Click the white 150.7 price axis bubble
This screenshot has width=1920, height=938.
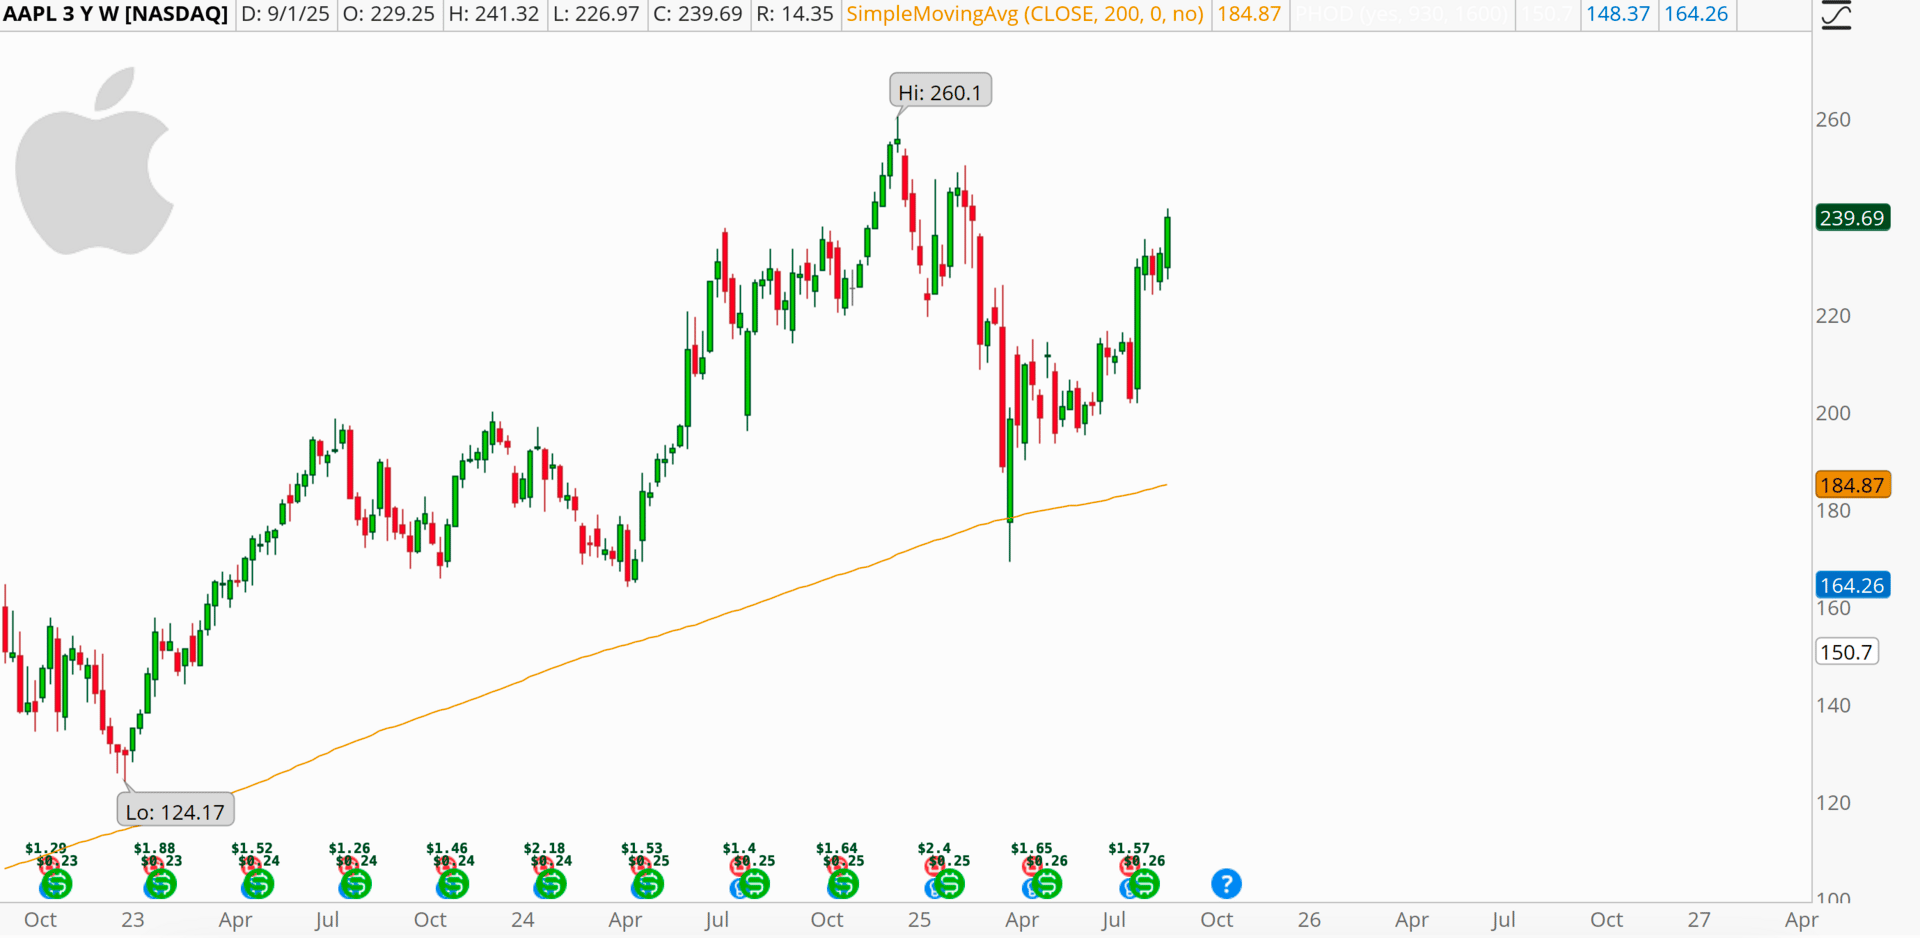(1846, 652)
